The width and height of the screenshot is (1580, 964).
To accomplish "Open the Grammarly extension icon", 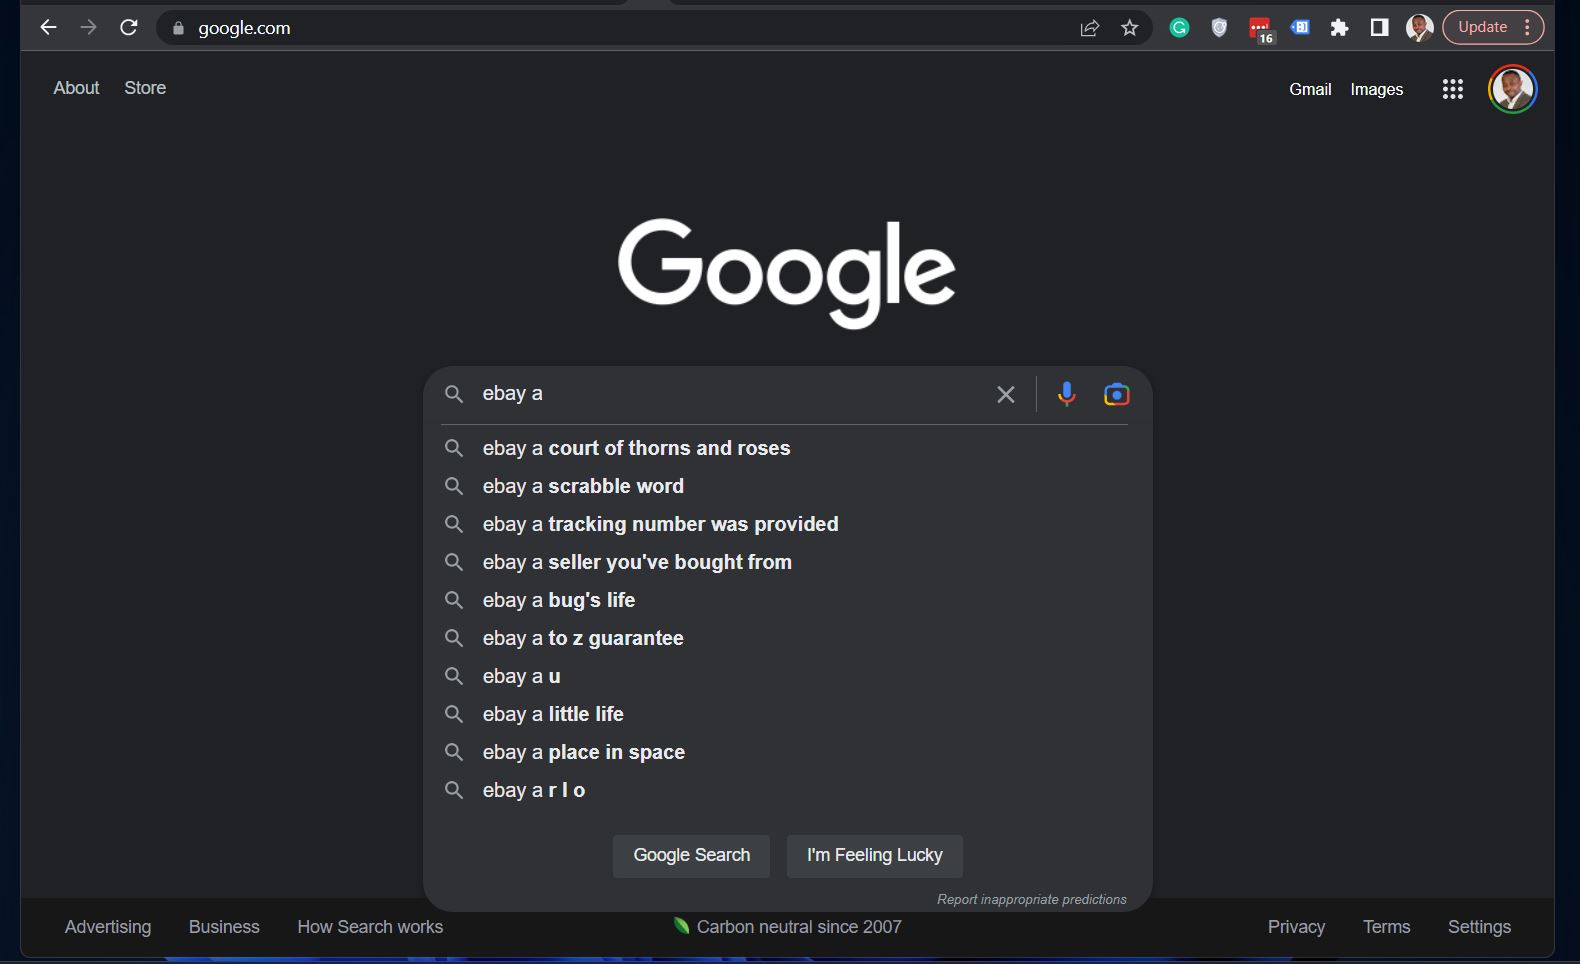I will click(1180, 28).
